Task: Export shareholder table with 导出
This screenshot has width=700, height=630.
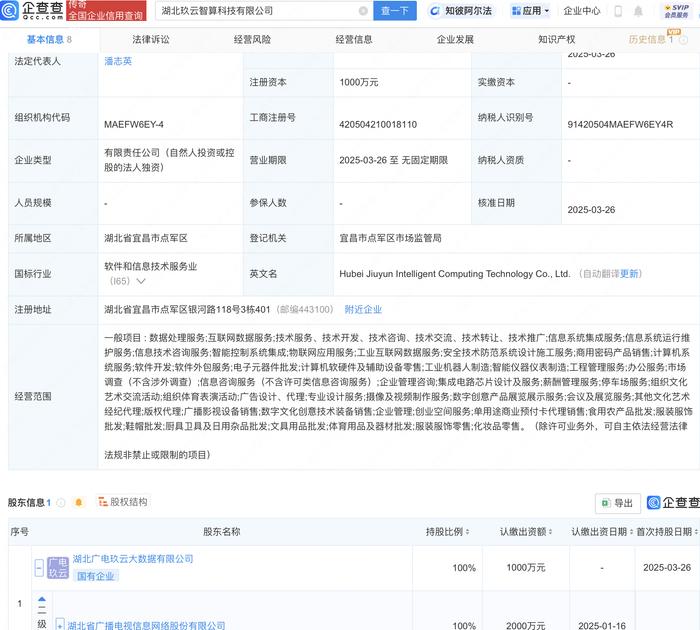Action: coord(618,503)
